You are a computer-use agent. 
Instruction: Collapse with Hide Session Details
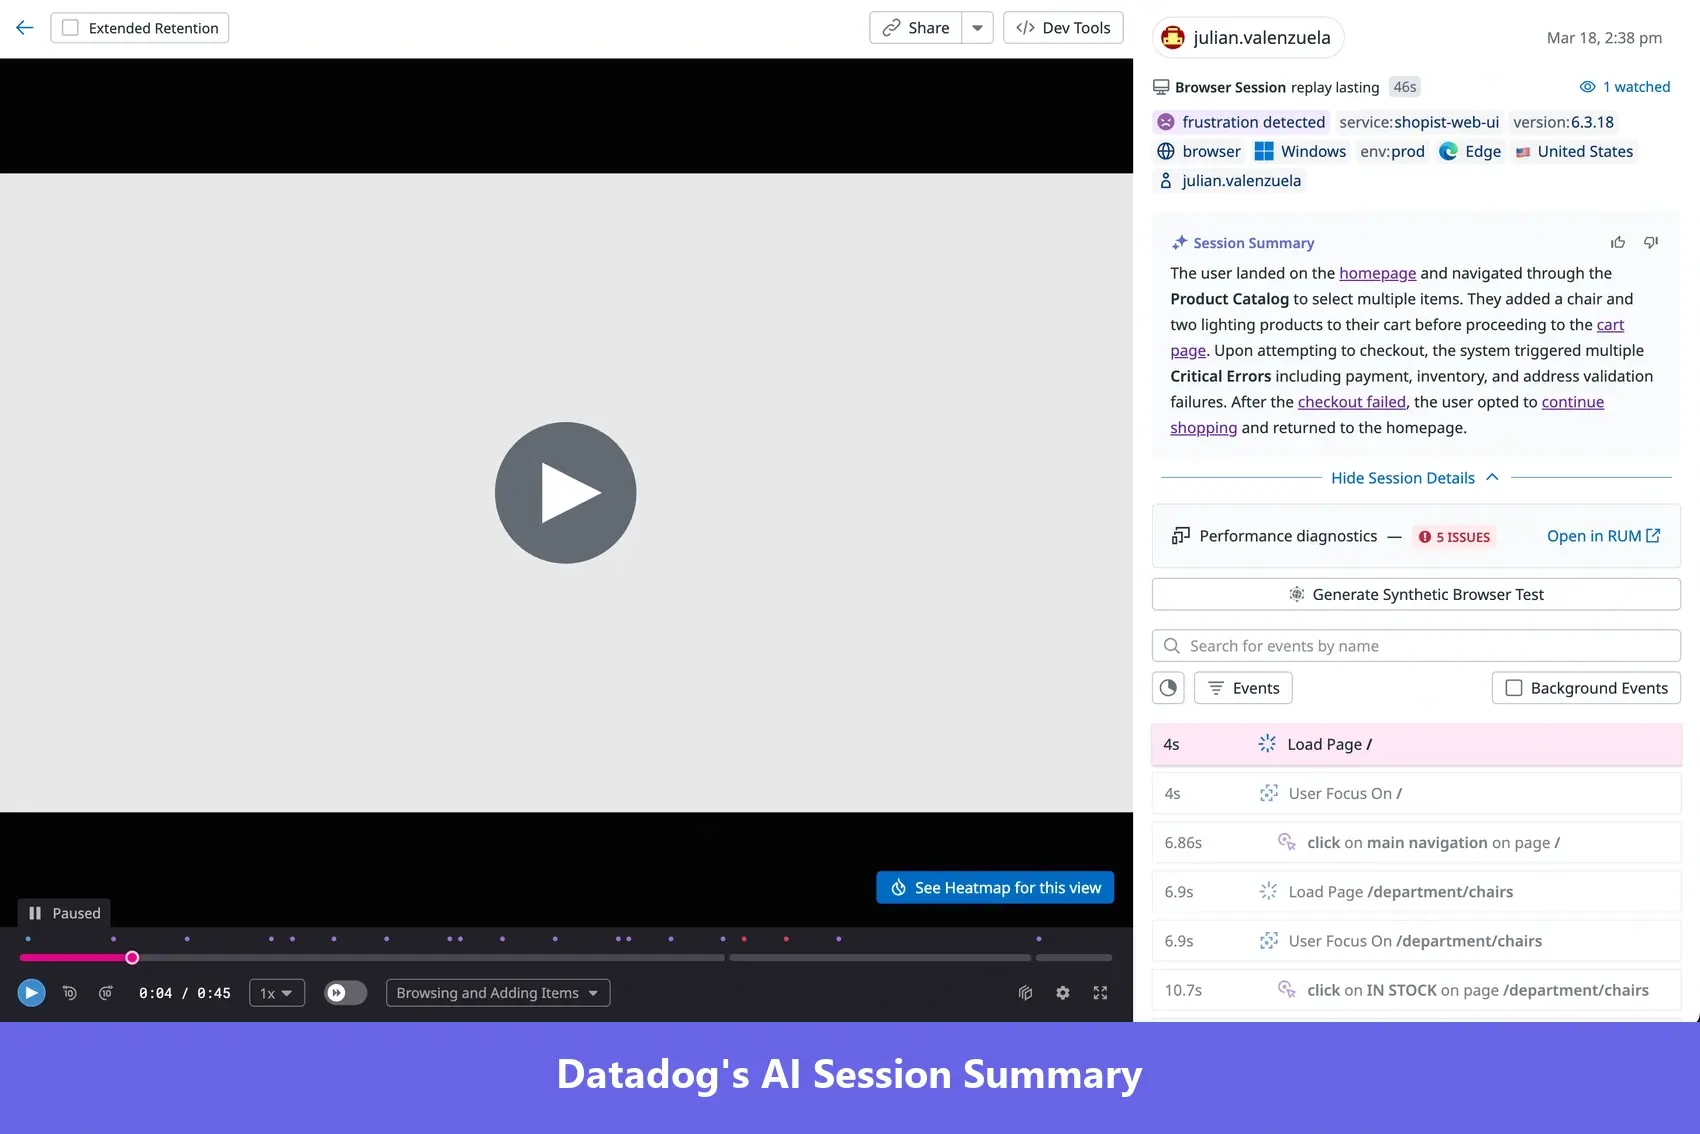pos(1415,478)
